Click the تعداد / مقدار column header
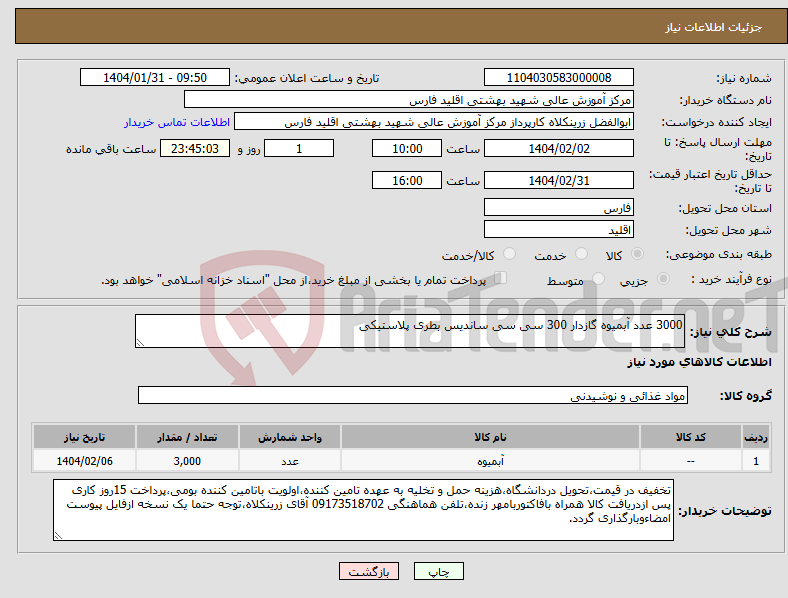The image size is (788, 598). tap(187, 437)
